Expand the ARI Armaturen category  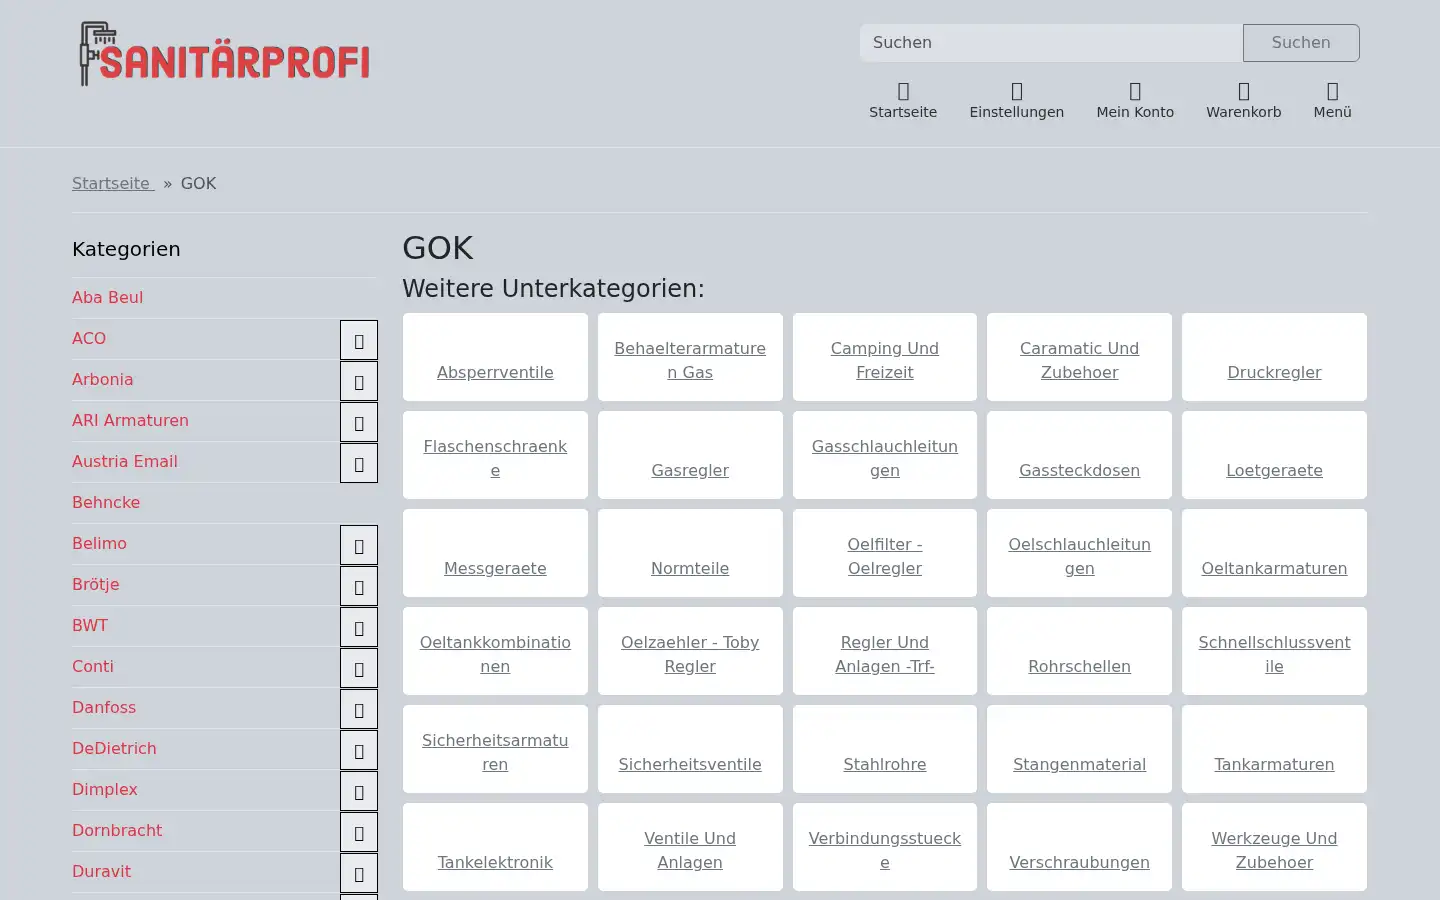tap(359, 422)
